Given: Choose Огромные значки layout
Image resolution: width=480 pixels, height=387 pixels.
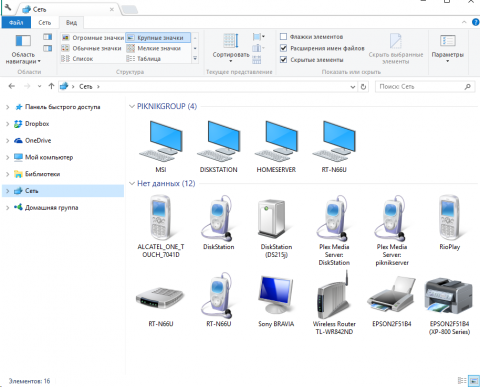Looking at the screenshot, I should [x=93, y=38].
